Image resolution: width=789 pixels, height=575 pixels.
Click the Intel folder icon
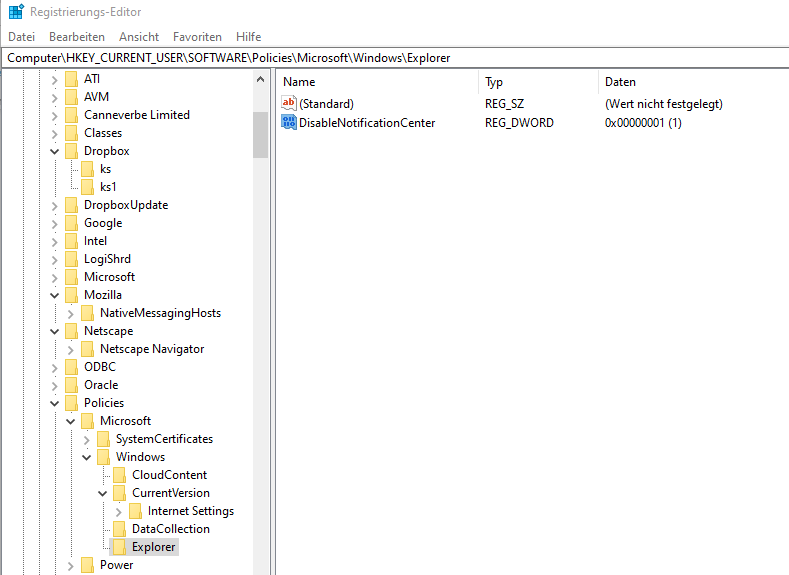71,241
